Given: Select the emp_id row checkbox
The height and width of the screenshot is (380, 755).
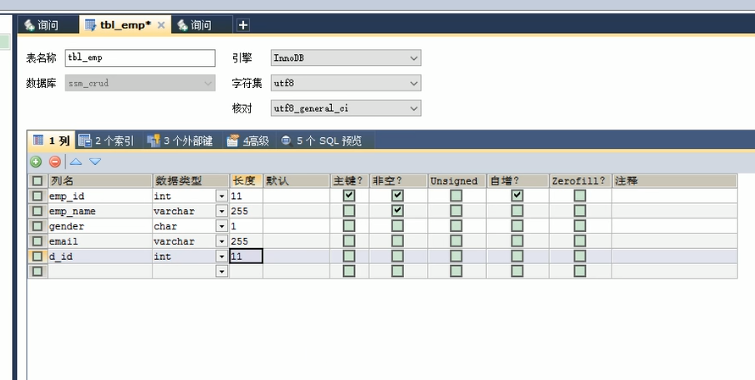Looking at the screenshot, I should pyautogui.click(x=37, y=196).
